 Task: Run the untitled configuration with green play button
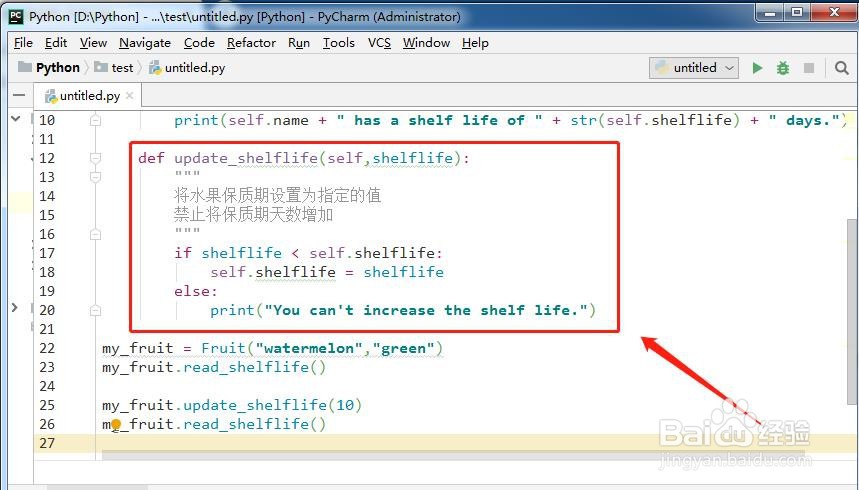point(757,68)
